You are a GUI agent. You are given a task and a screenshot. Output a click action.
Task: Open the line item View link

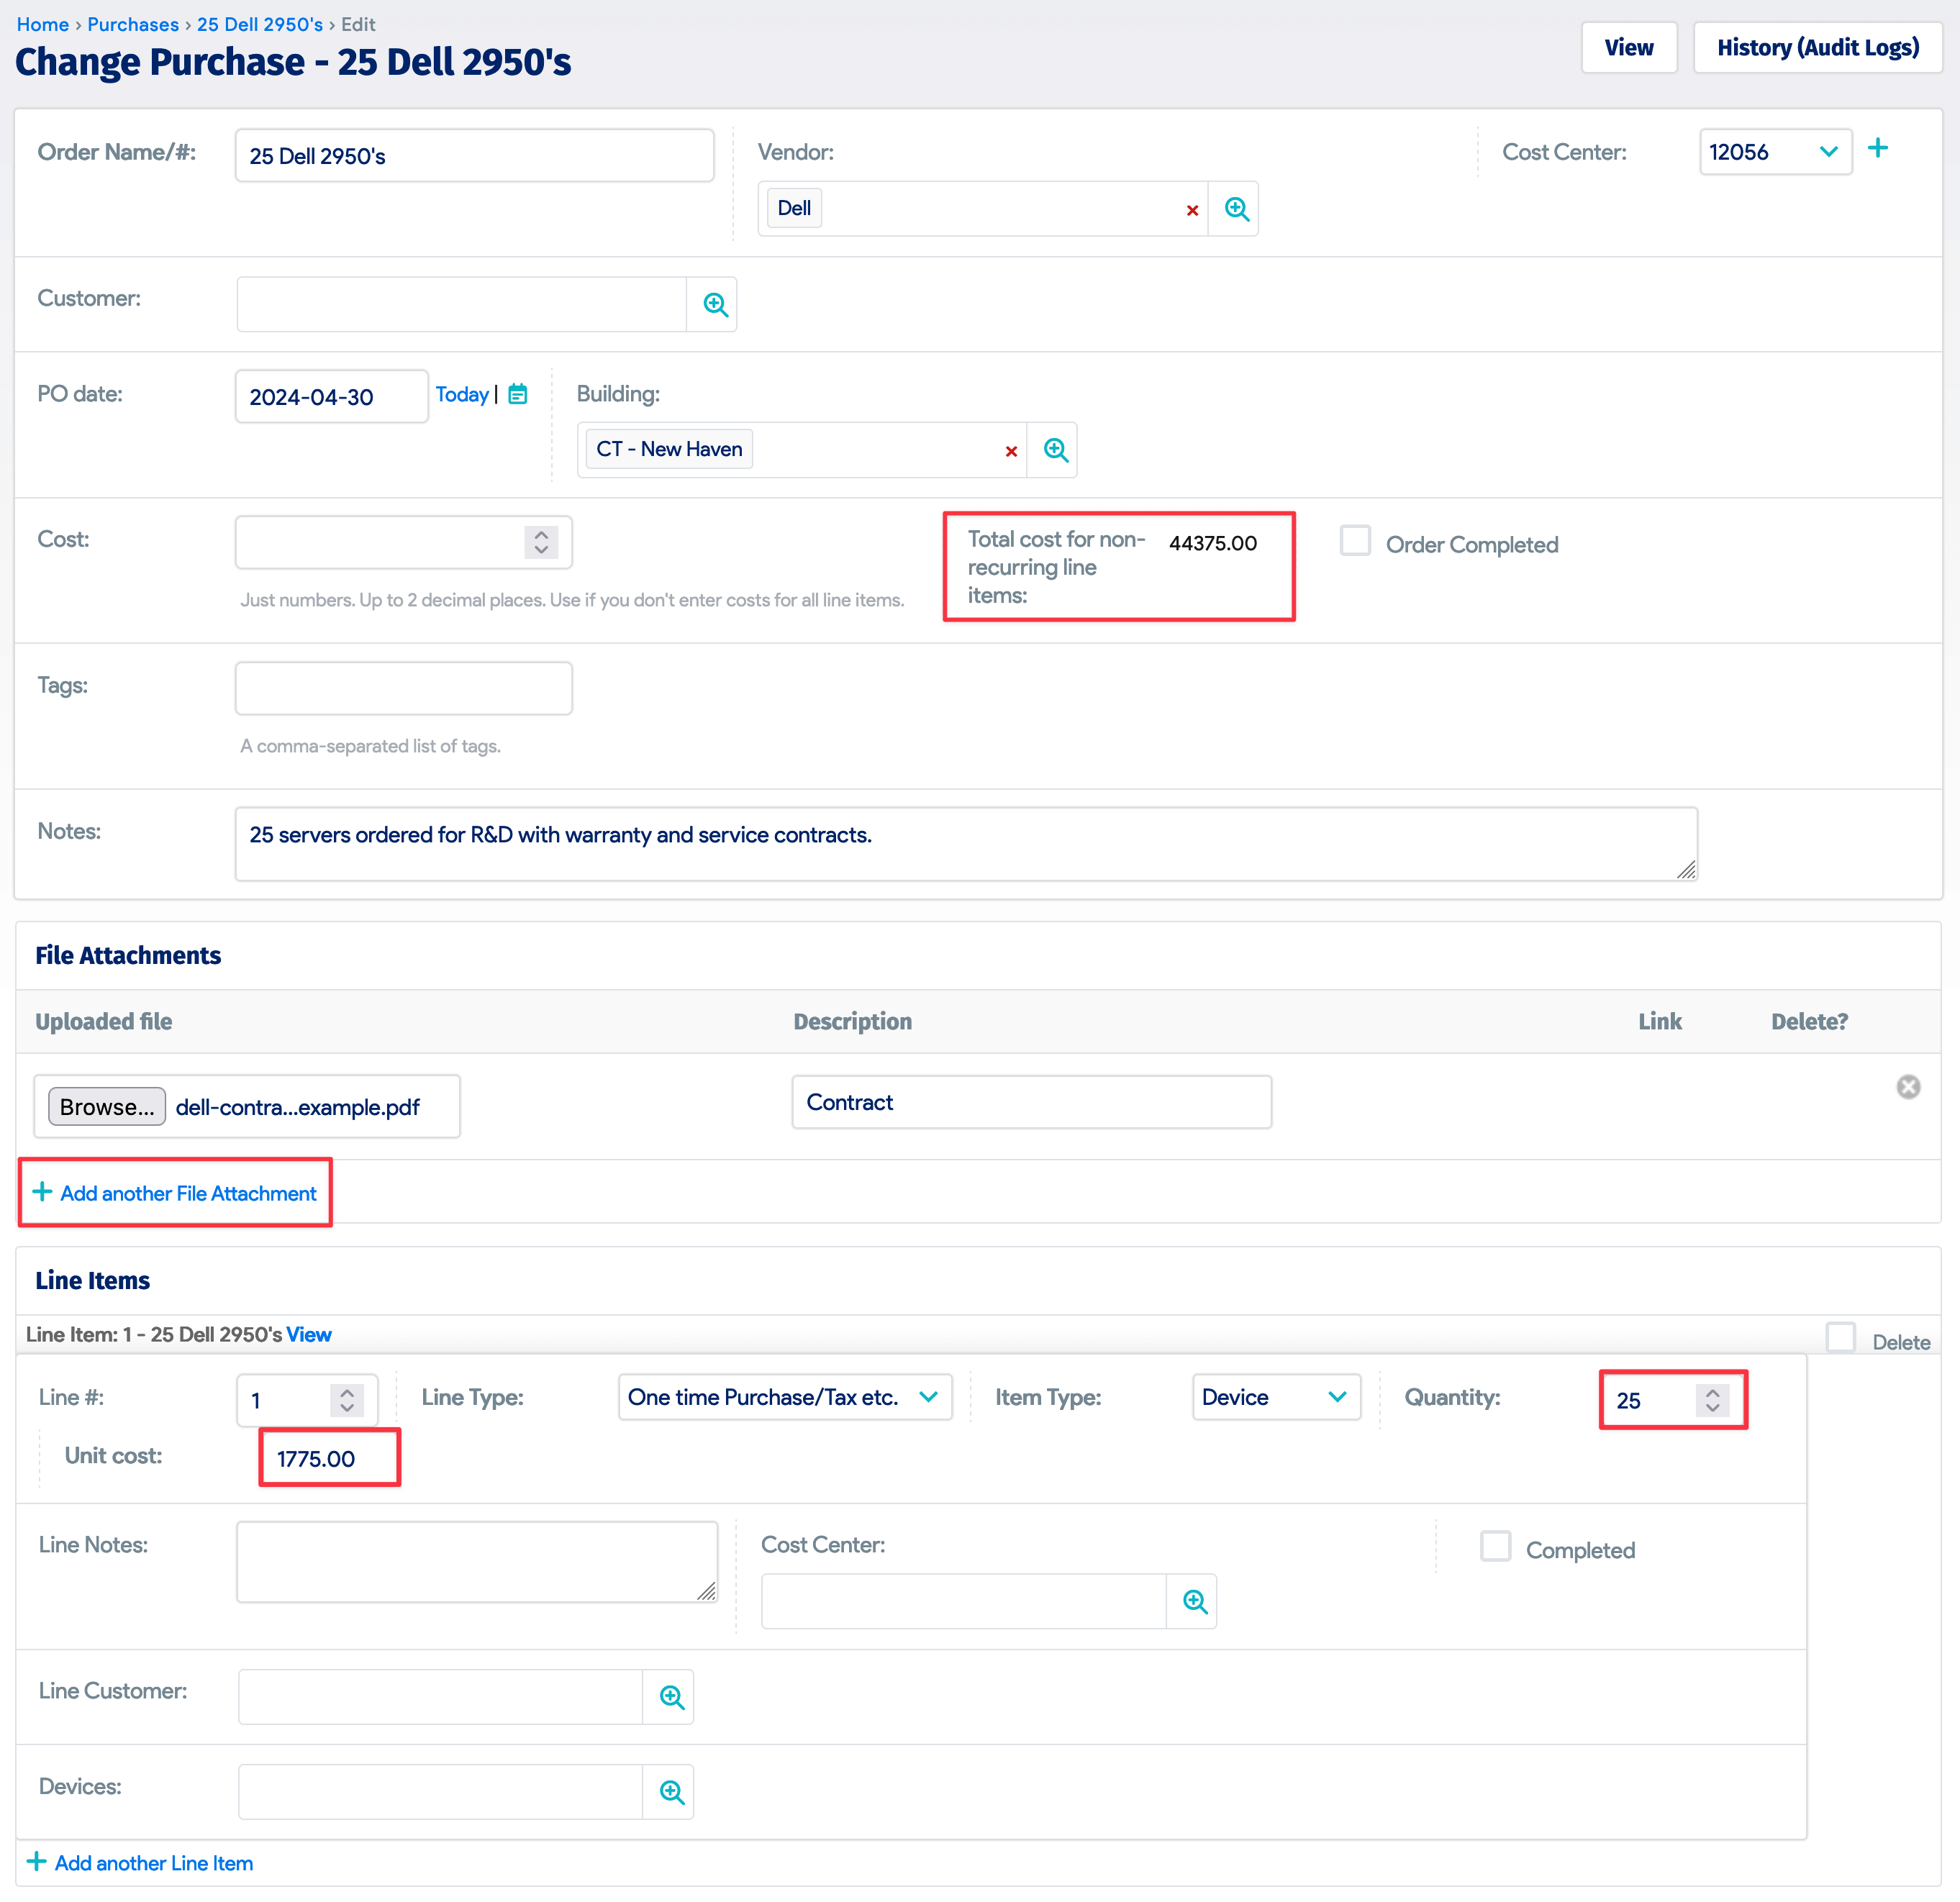tap(308, 1335)
